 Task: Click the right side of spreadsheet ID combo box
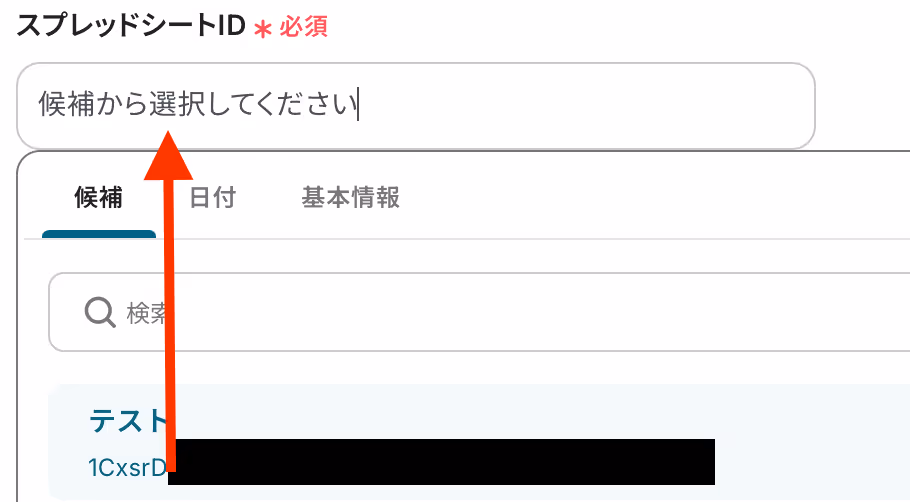pos(754,106)
